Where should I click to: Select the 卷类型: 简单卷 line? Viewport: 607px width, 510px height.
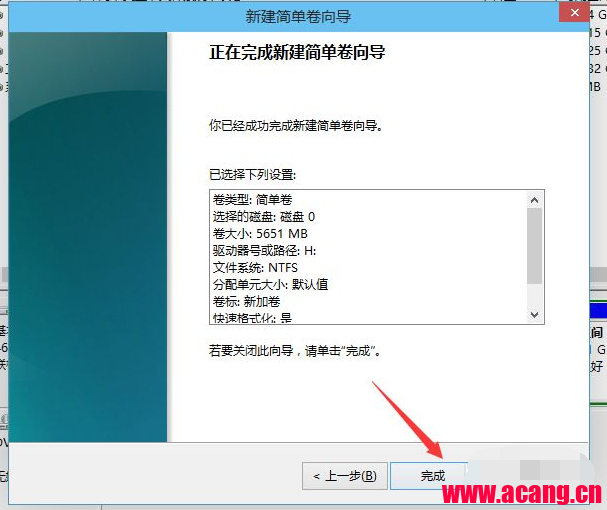252,200
